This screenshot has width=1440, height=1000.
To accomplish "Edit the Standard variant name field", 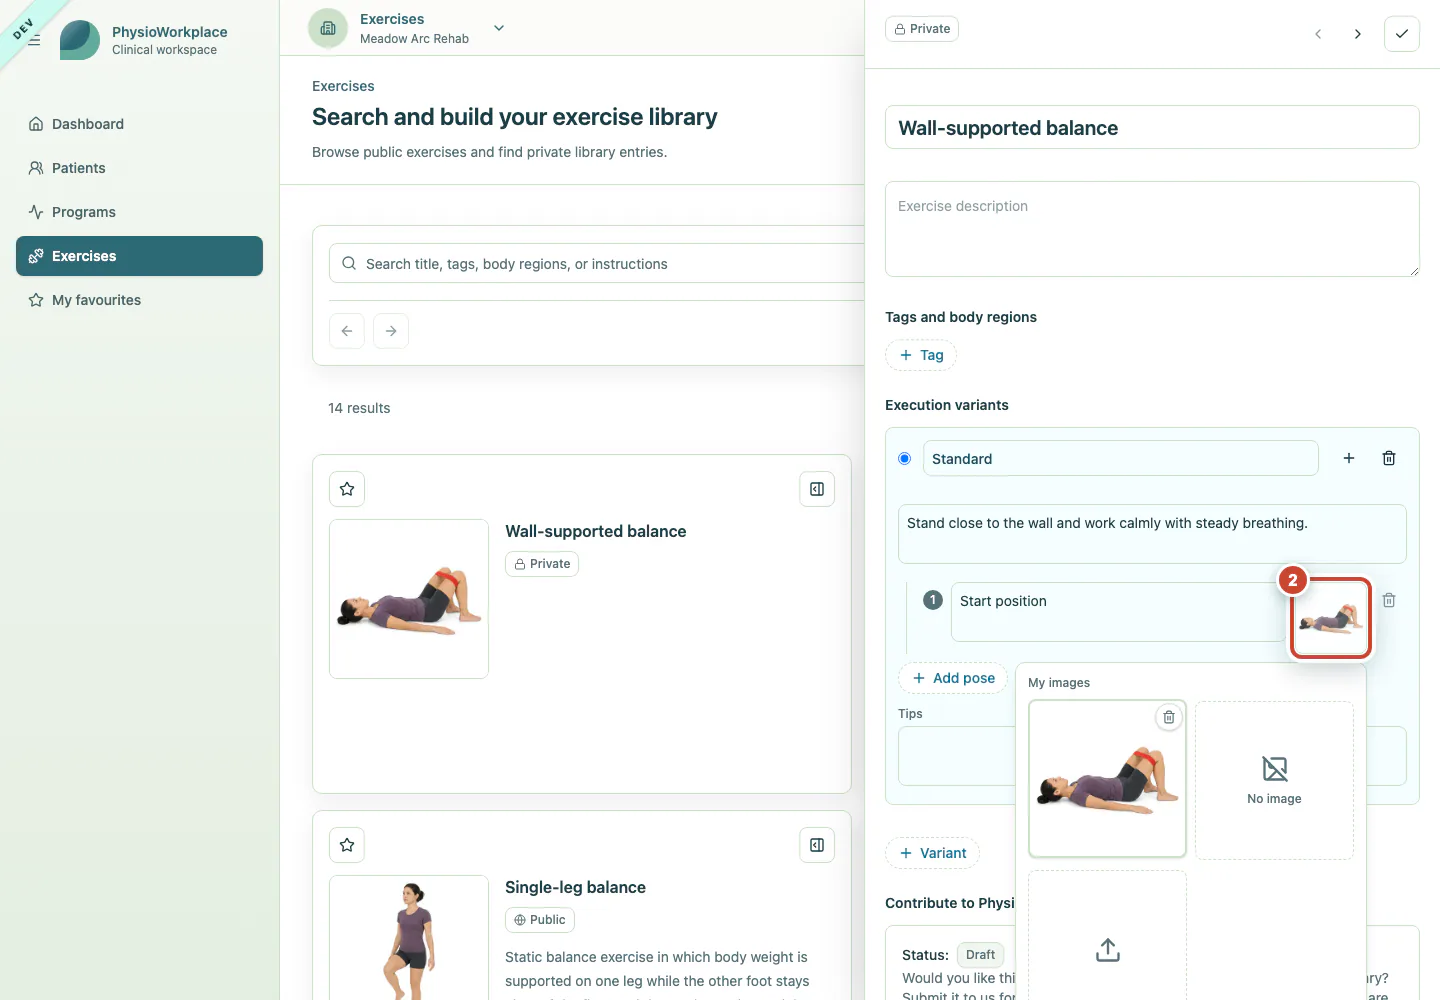I will point(1120,459).
